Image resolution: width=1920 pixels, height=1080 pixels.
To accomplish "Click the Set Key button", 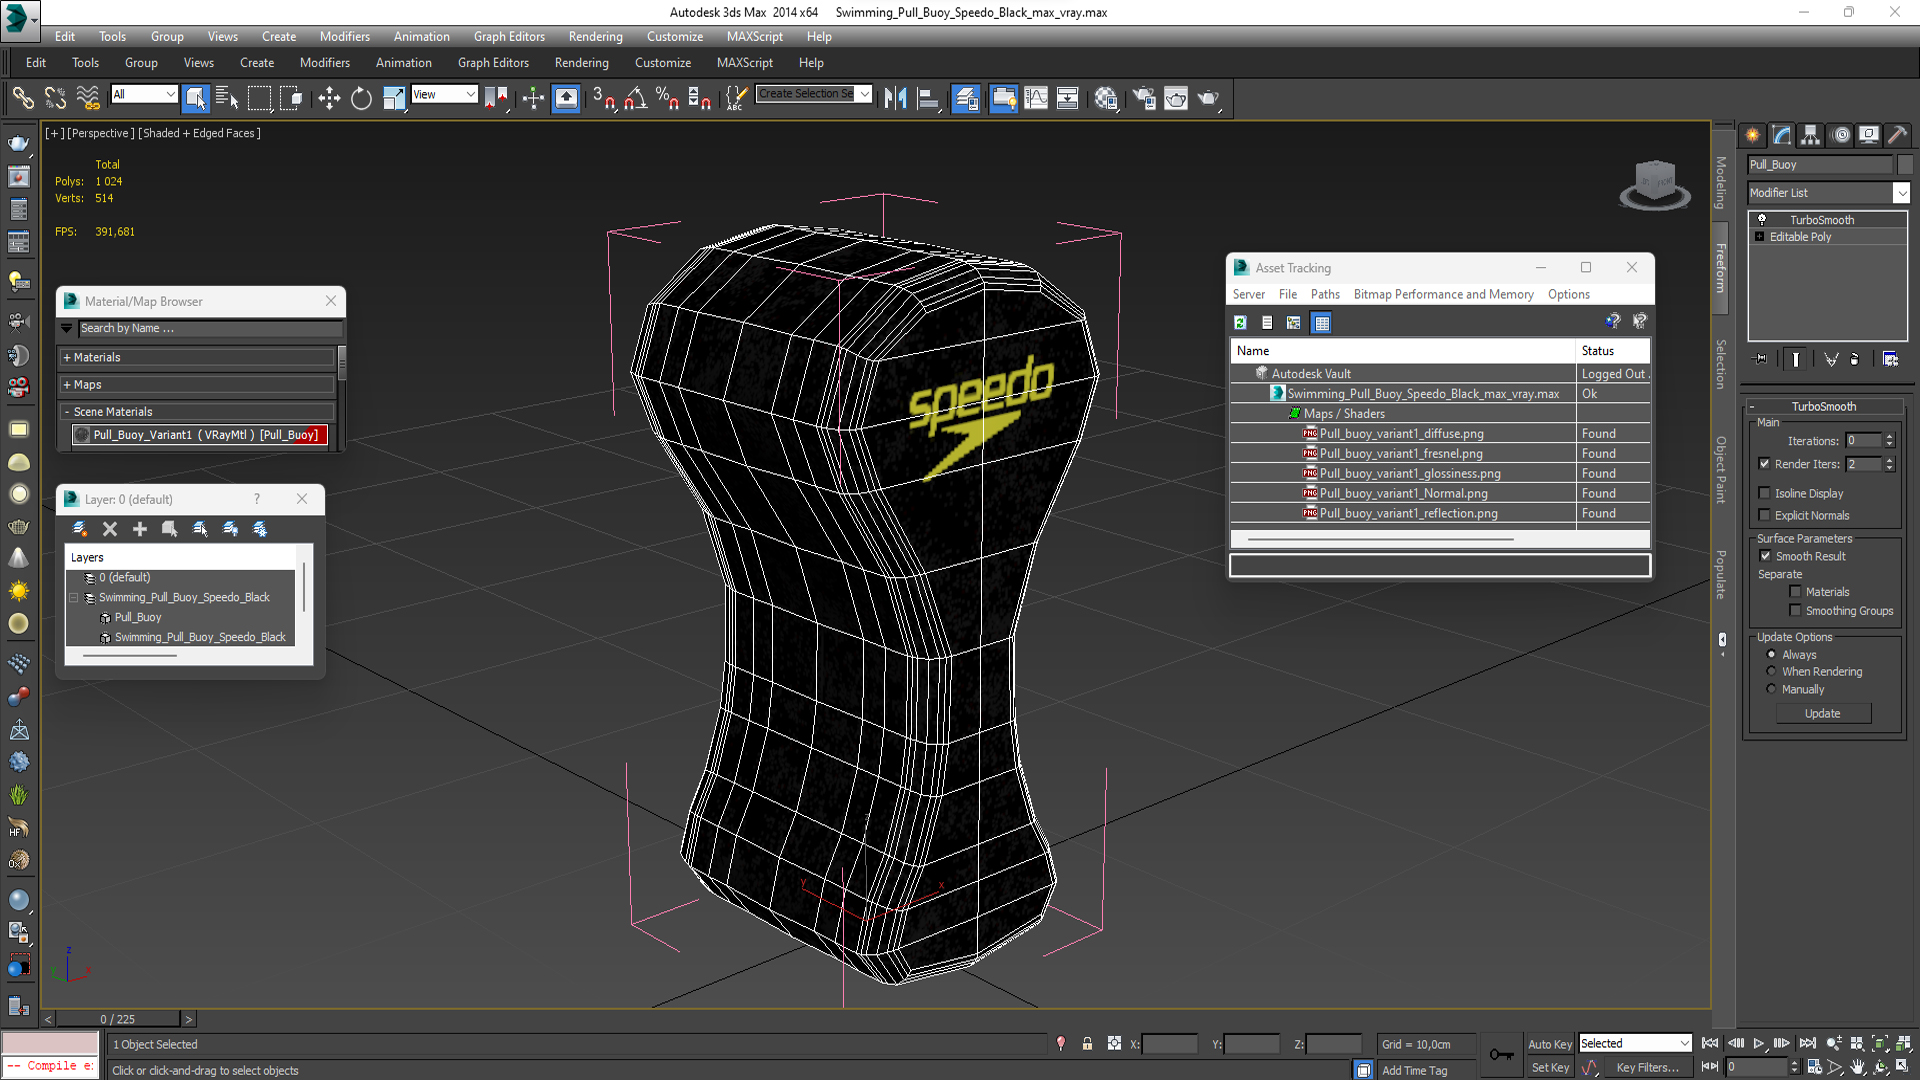I will [x=1550, y=1068].
